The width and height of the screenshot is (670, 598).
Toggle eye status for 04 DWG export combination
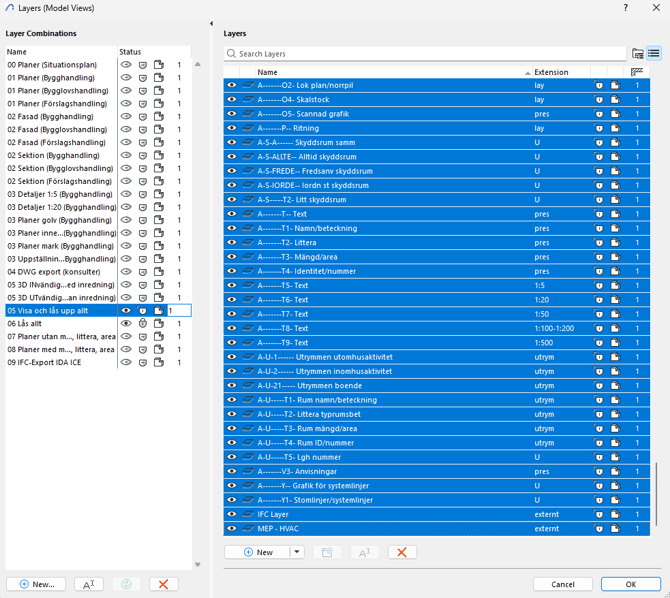pos(126,272)
